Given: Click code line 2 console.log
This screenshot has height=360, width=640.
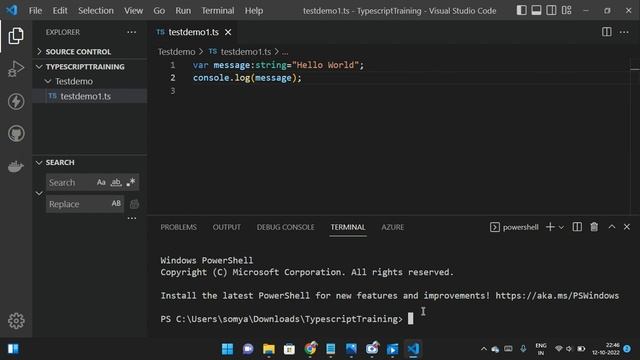Looking at the screenshot, I should 247,78.
